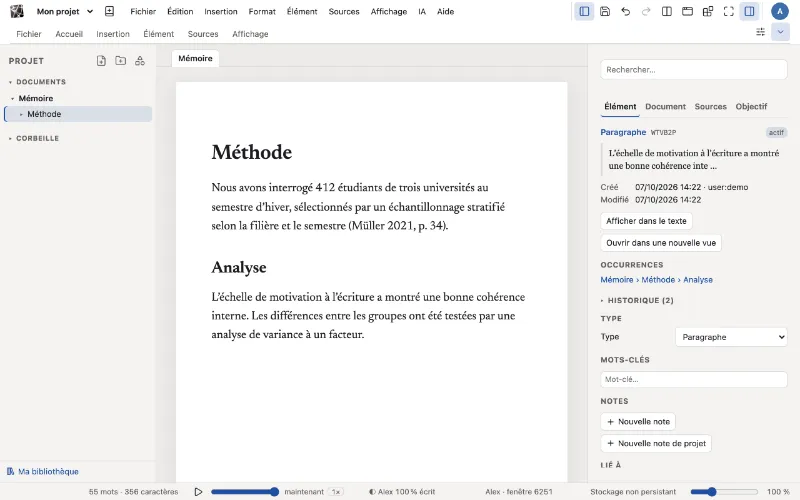The image size is (800, 500).
Task: Switch to the Objectif inspector tab
Action: (751, 107)
